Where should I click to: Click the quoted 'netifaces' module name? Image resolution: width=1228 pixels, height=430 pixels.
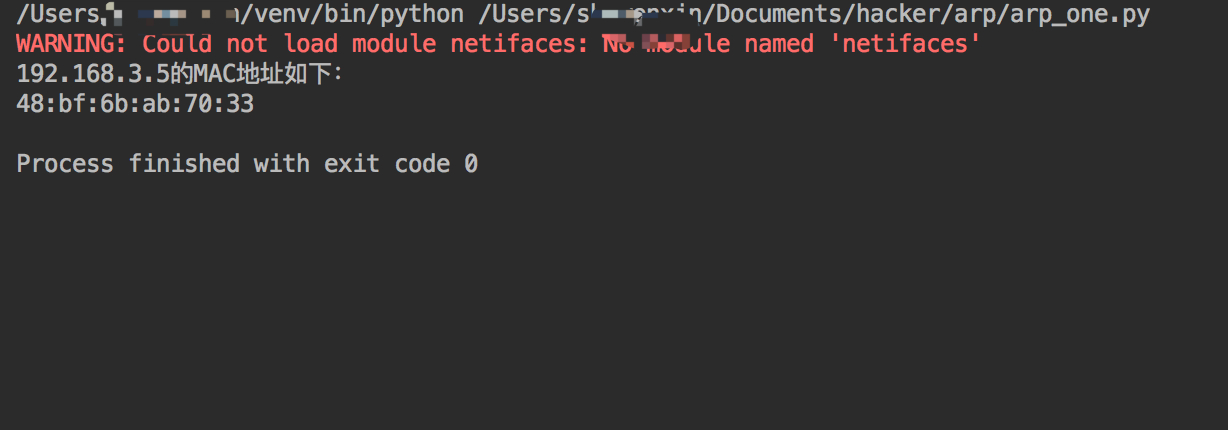(x=903, y=44)
